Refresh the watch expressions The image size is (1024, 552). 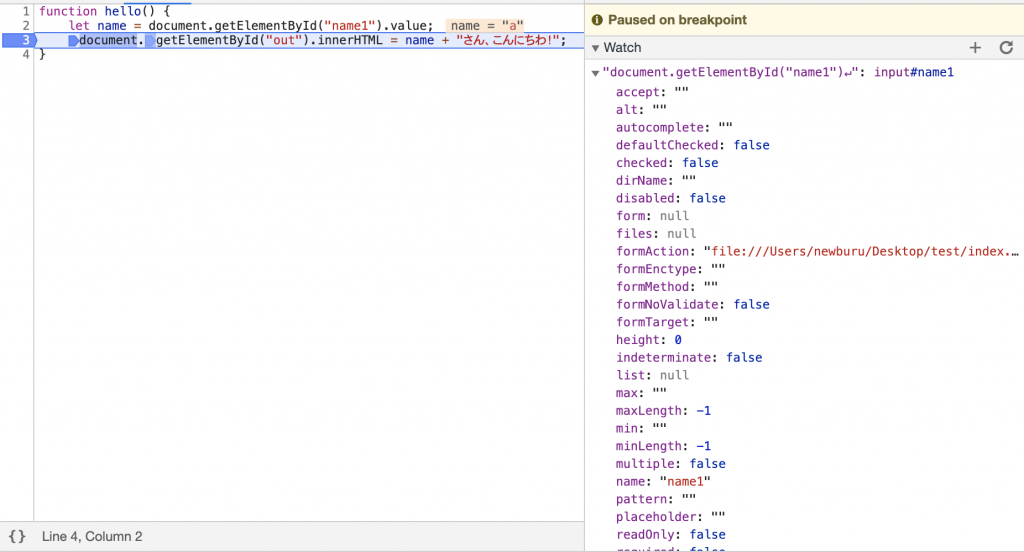(x=1006, y=47)
